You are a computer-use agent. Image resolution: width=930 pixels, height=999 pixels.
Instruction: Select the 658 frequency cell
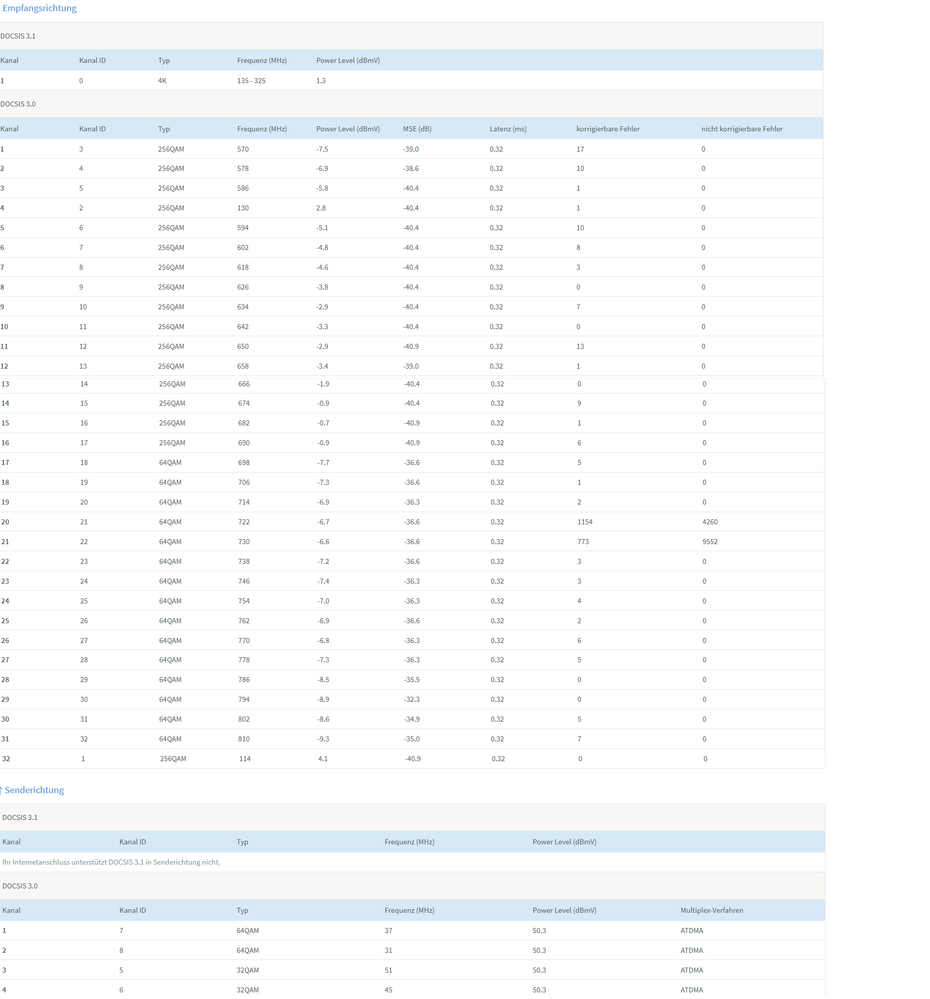click(243, 366)
